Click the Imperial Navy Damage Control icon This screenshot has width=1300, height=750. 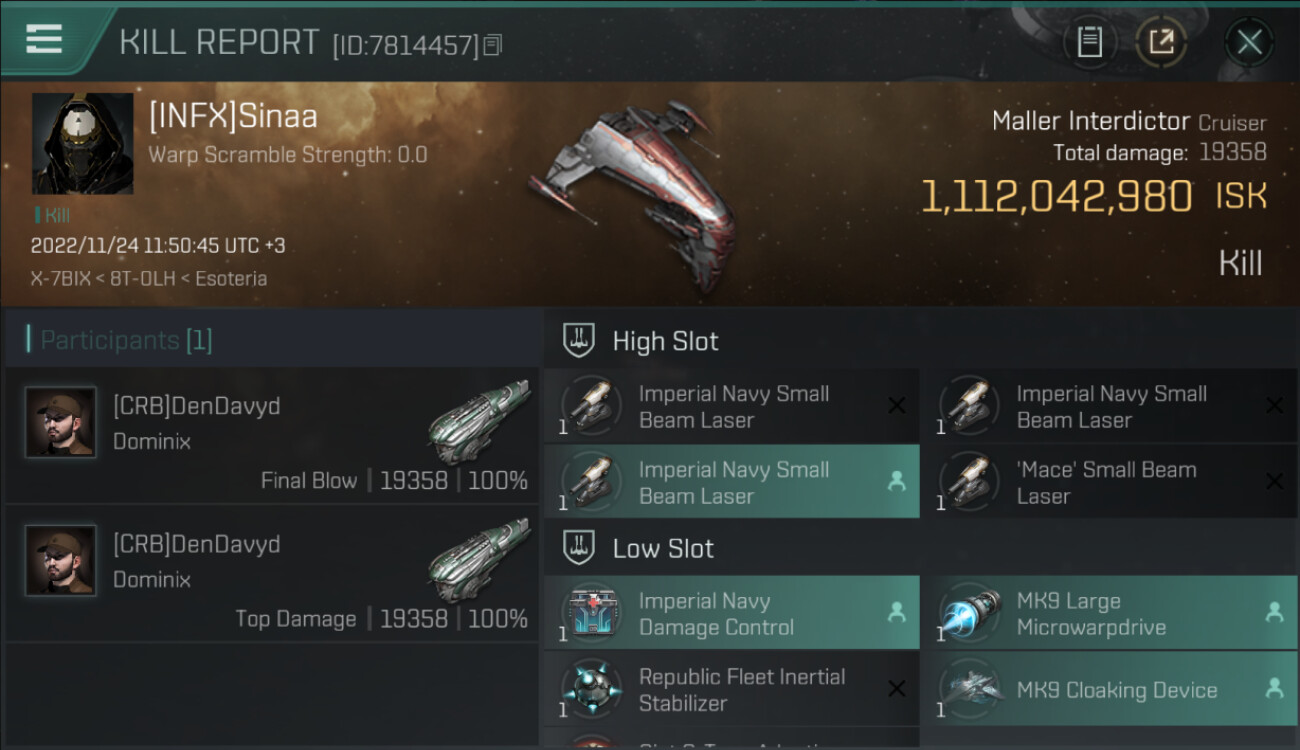pyautogui.click(x=594, y=614)
